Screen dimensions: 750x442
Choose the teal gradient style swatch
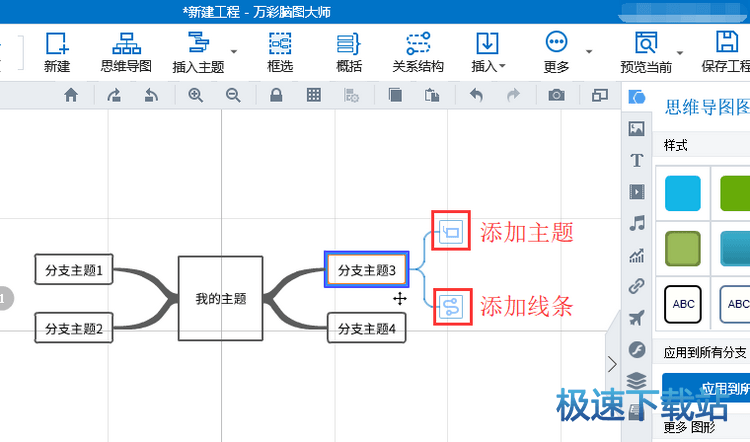735,249
